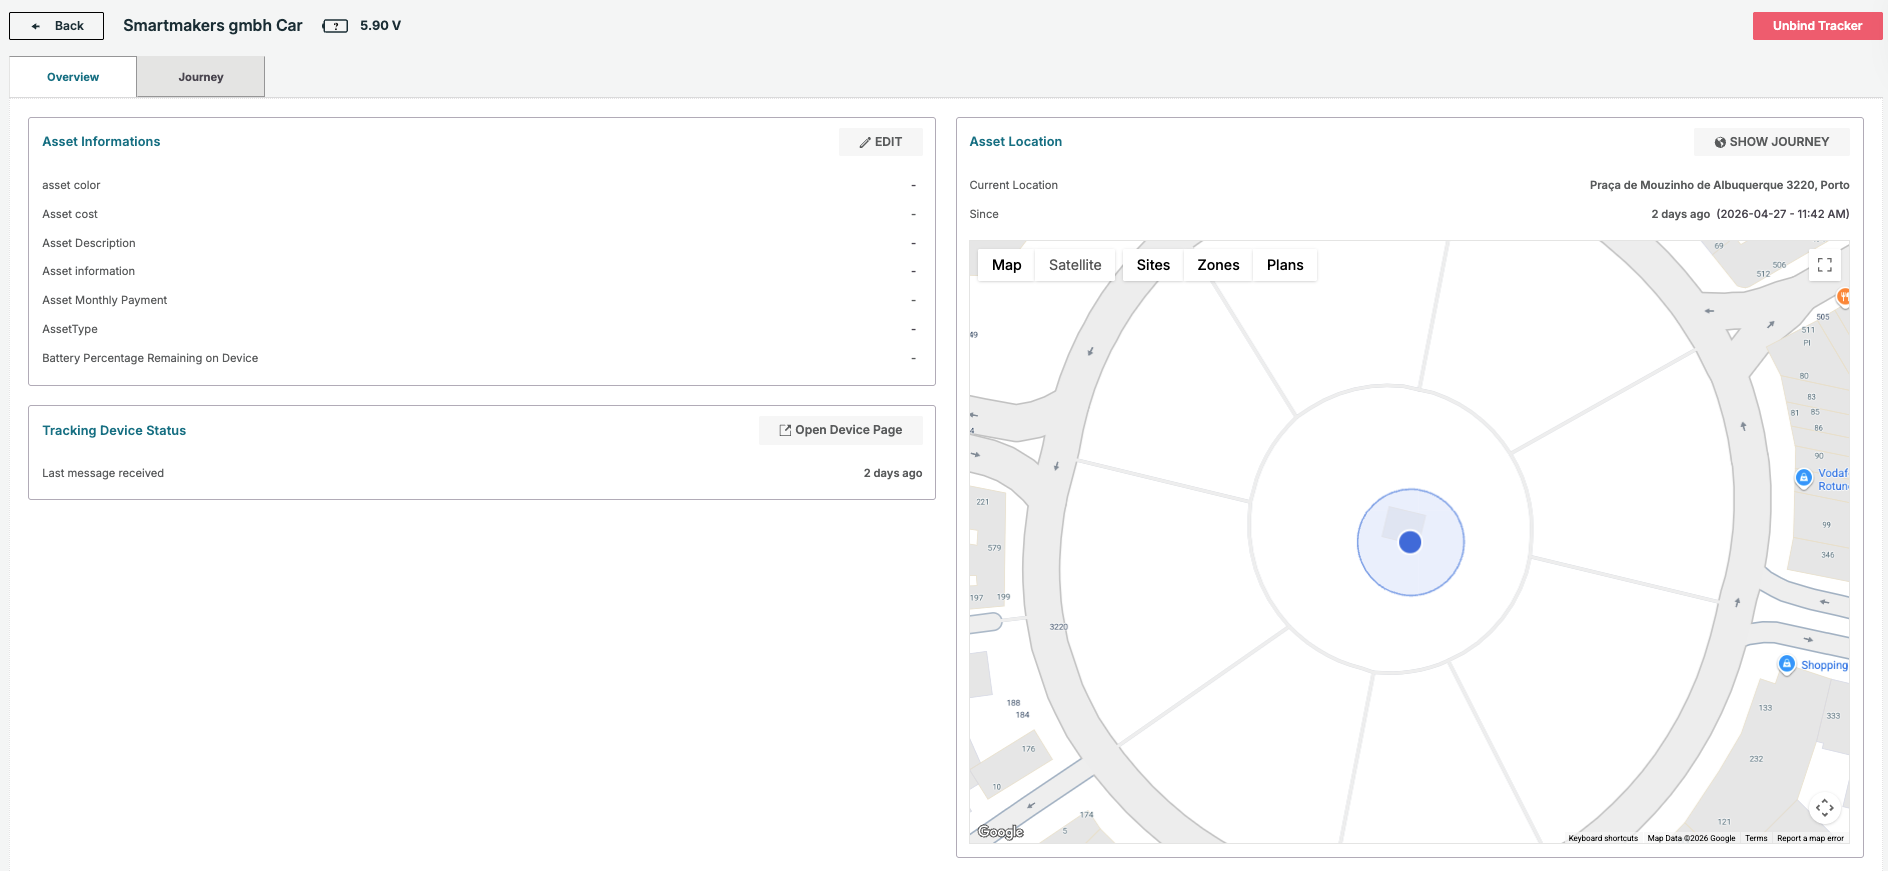
Task: Click the asset color row label
Action: [71, 185]
